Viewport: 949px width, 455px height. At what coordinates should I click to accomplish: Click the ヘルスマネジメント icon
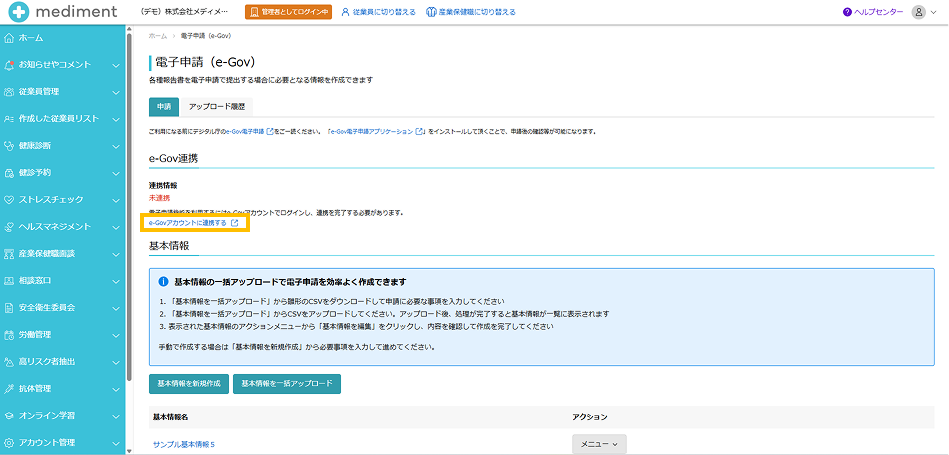8,227
